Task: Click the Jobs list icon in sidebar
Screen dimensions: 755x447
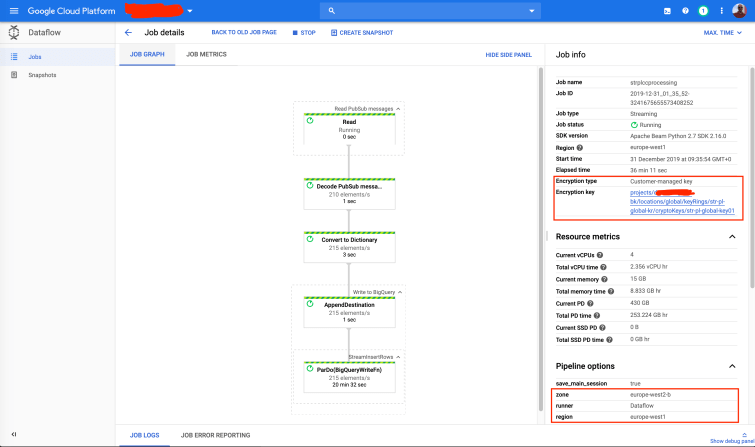Action: 14,57
